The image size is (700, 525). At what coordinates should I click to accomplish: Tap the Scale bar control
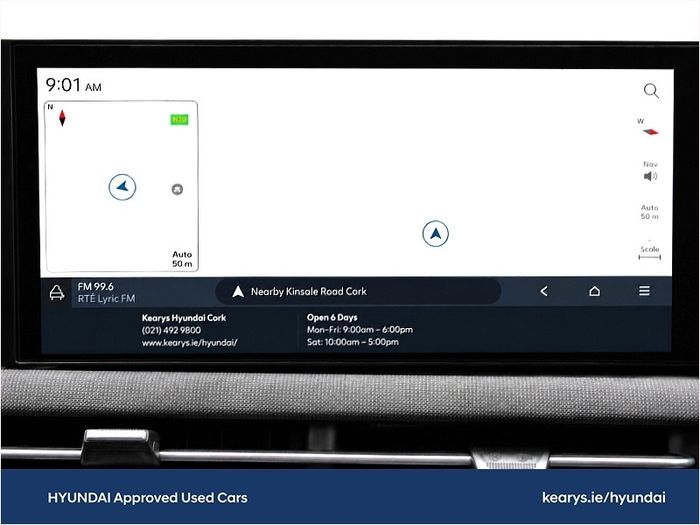(650, 252)
